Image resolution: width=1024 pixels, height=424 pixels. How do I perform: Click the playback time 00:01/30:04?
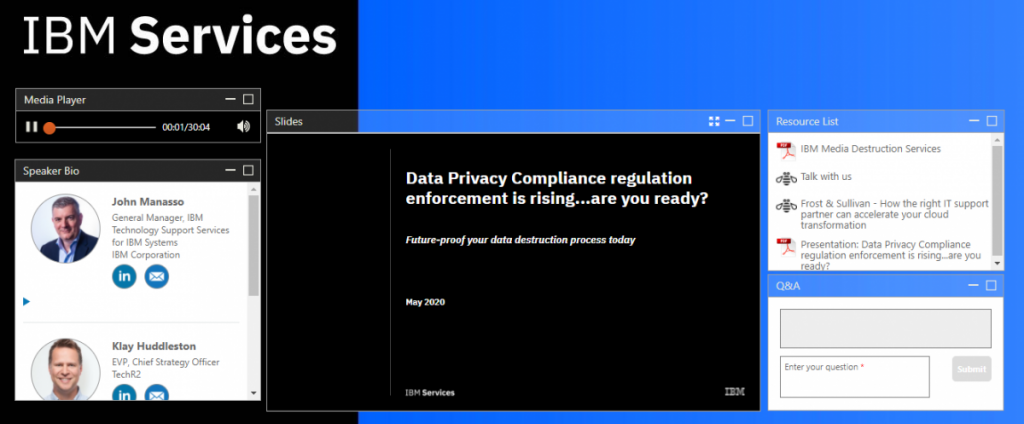click(186, 127)
